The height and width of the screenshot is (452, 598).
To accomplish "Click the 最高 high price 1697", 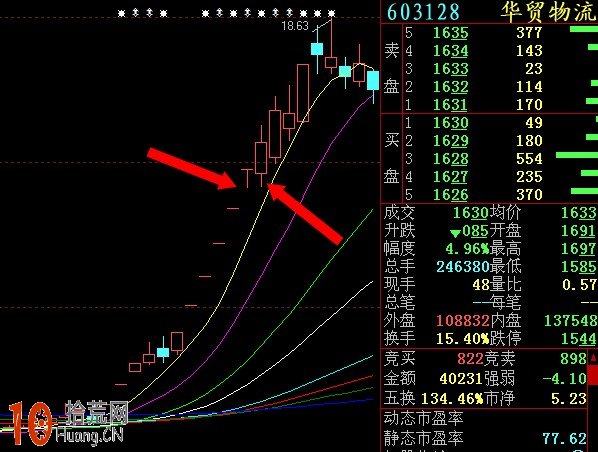I will click(578, 249).
